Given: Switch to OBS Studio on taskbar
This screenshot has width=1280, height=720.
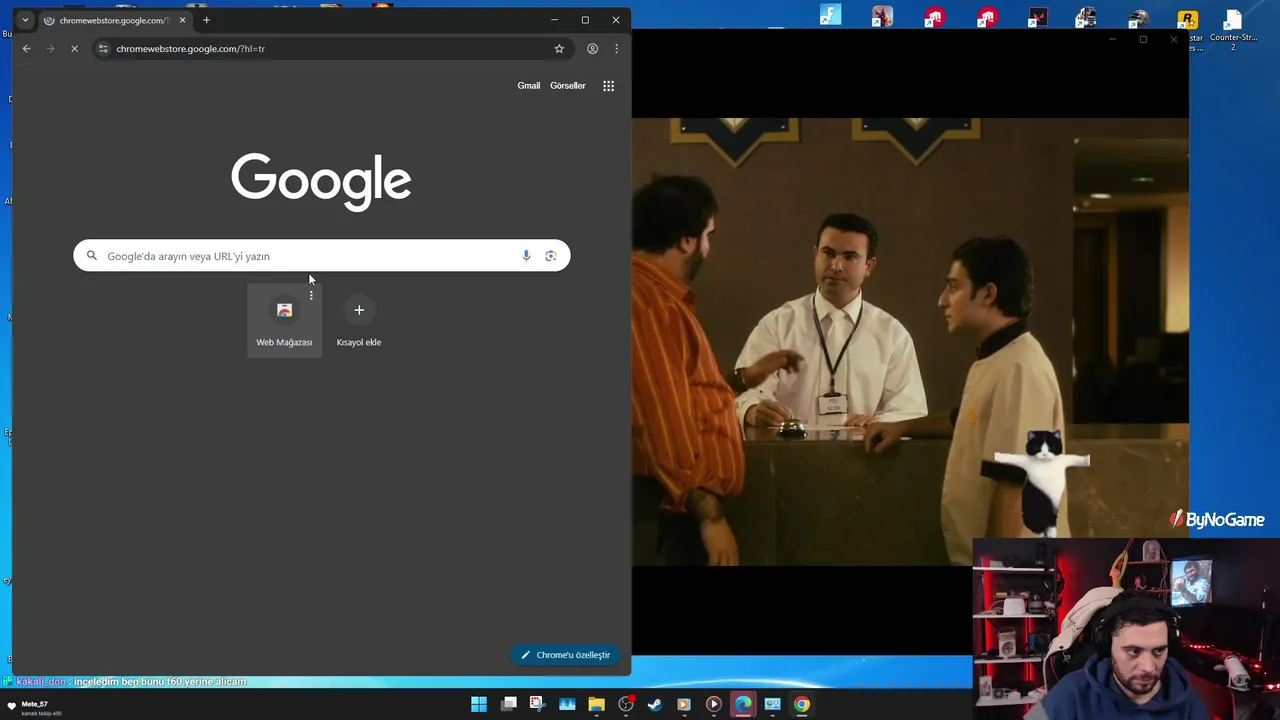Looking at the screenshot, I should point(626,704).
